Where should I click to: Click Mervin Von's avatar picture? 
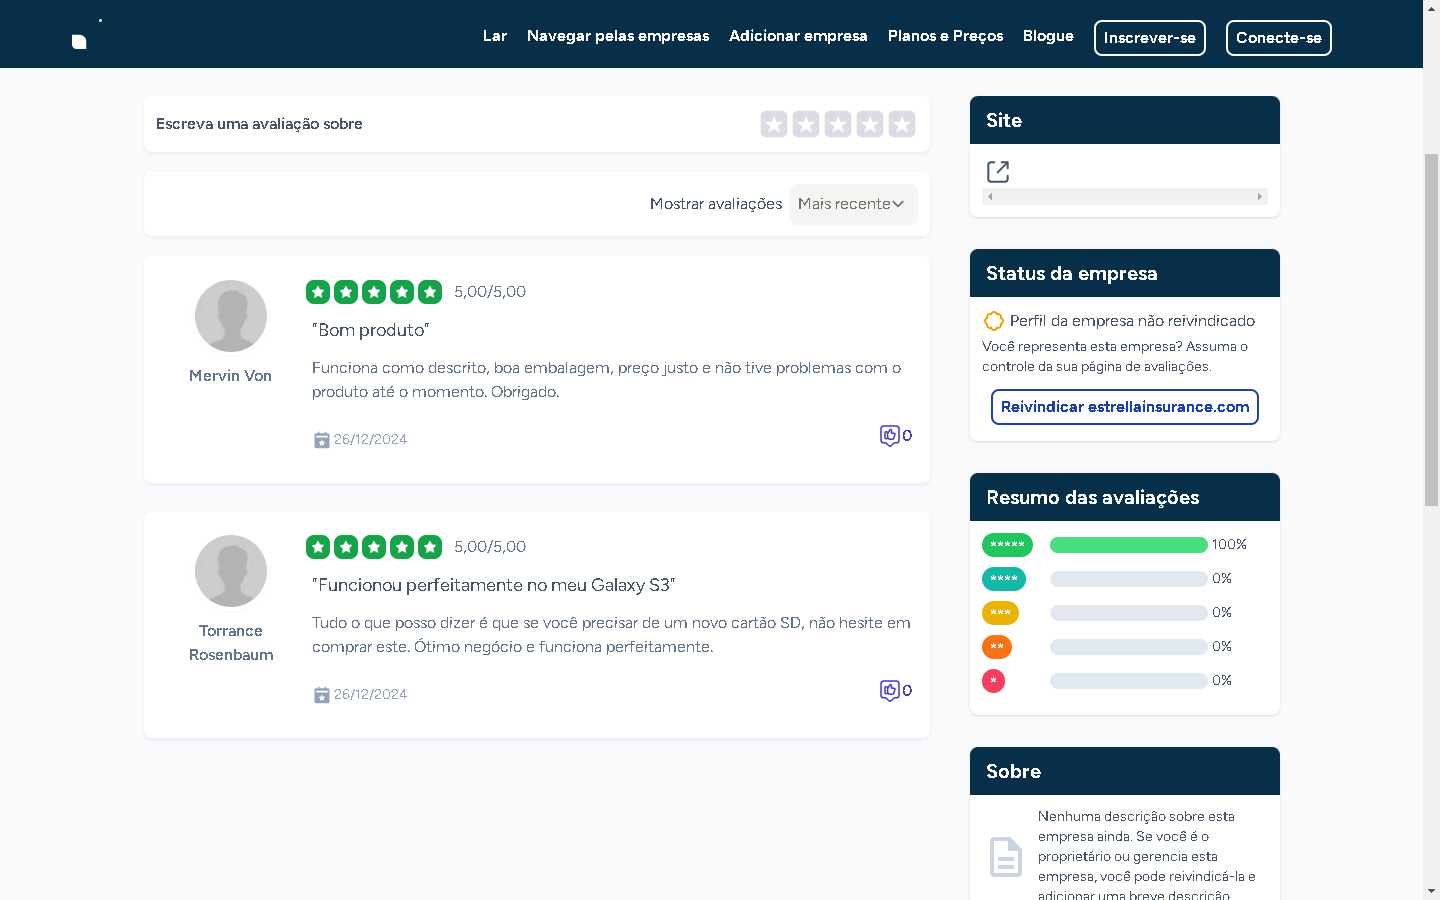click(x=231, y=316)
